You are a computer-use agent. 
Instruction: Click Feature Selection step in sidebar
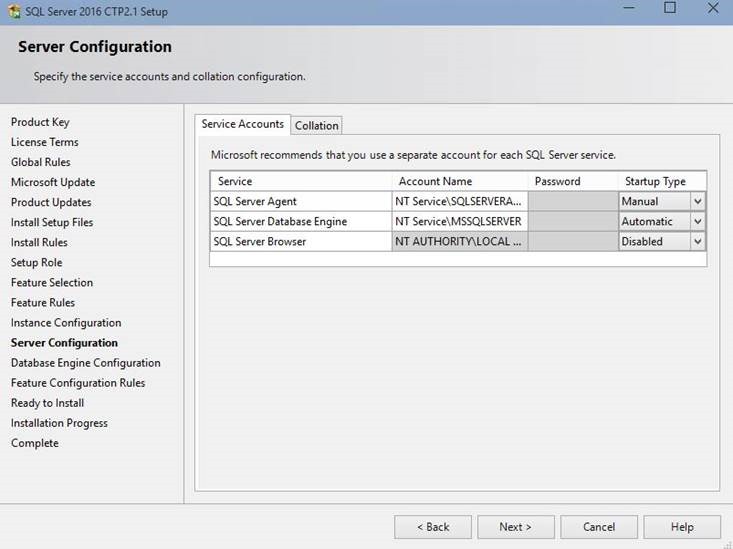pyautogui.click(x=52, y=283)
